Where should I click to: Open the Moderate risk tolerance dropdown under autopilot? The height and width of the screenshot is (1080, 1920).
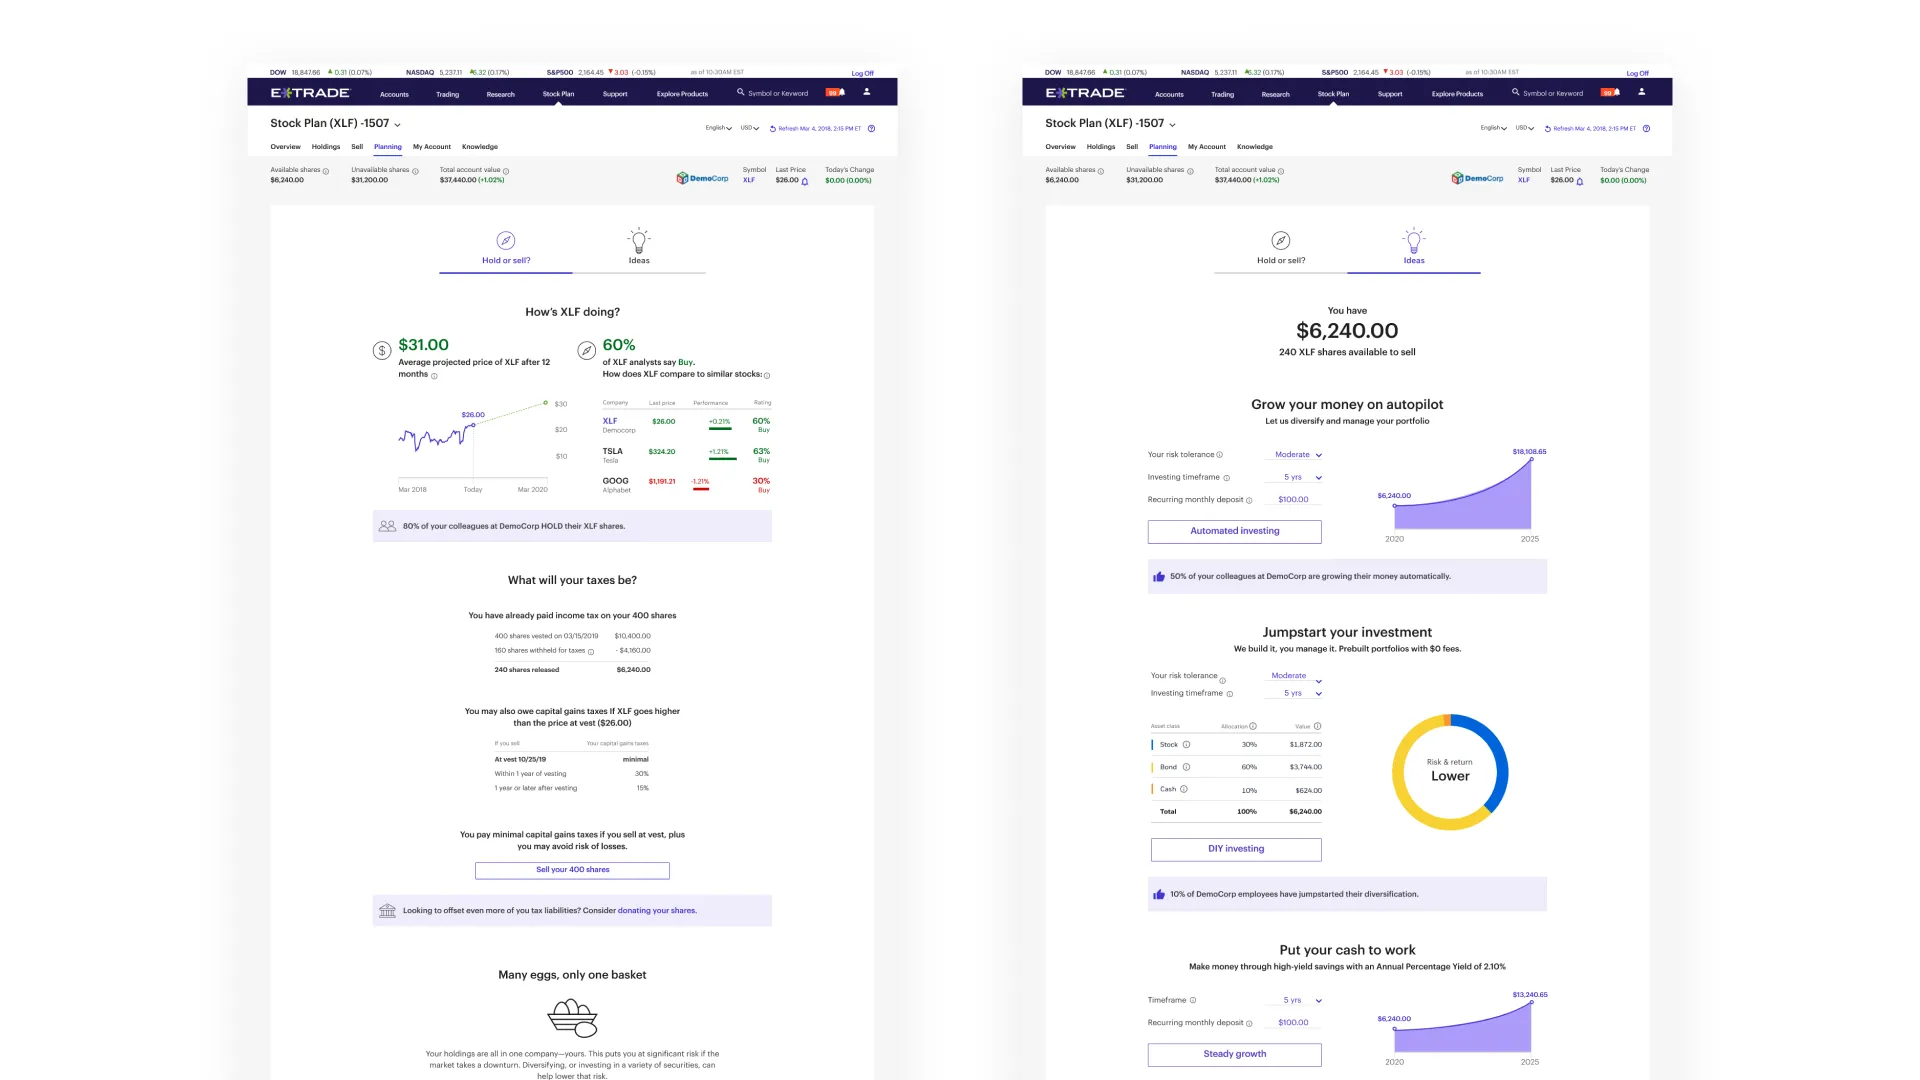point(1297,455)
